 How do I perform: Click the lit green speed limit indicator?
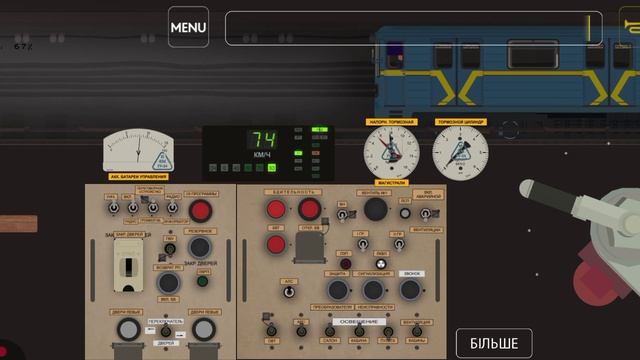coord(271,168)
